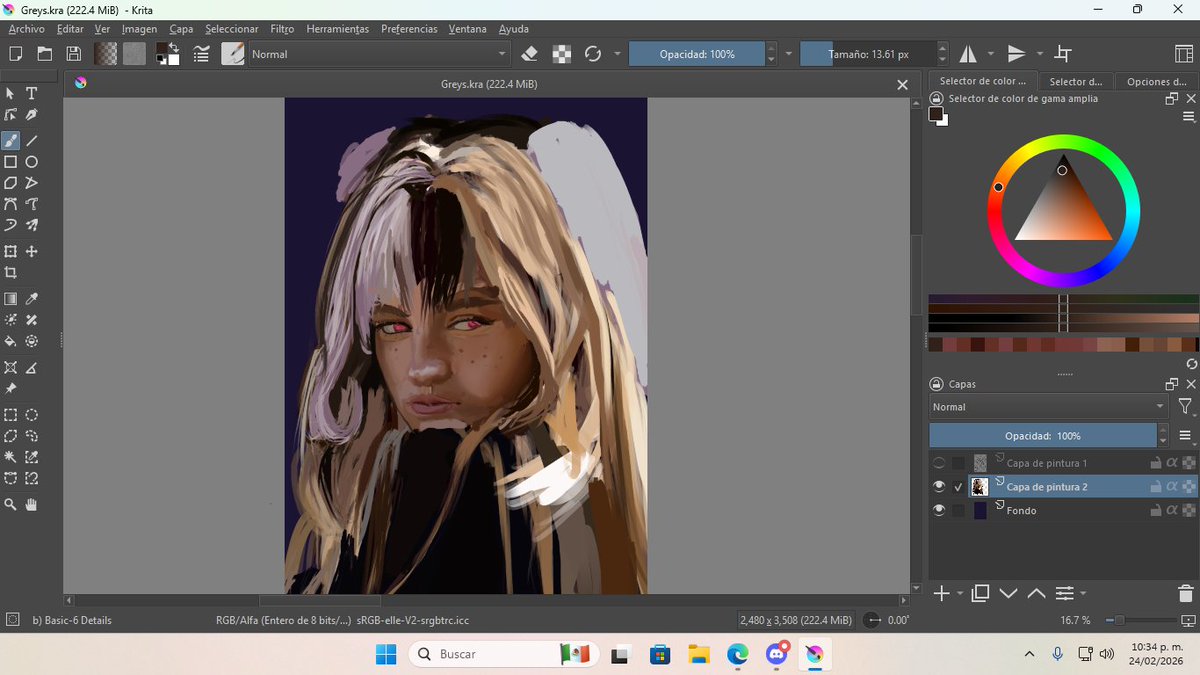Select the Freehand Brush tool
1200x675 pixels.
point(12,140)
